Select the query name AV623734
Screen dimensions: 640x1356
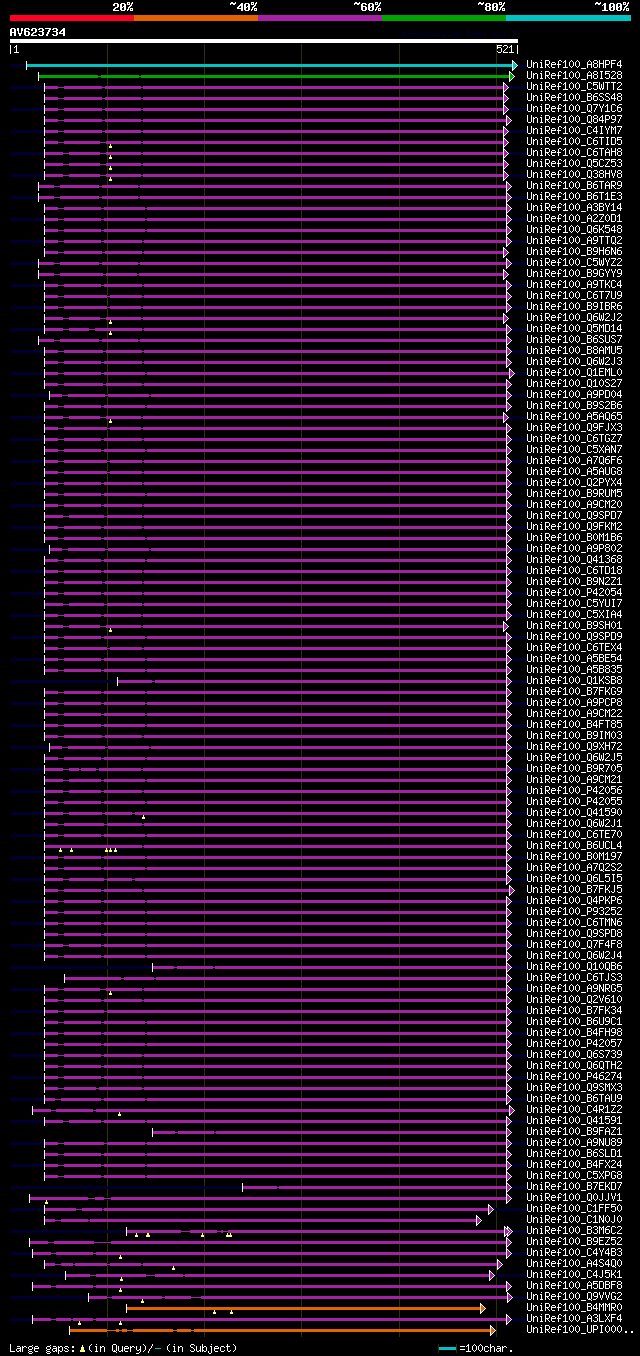(x=38, y=32)
